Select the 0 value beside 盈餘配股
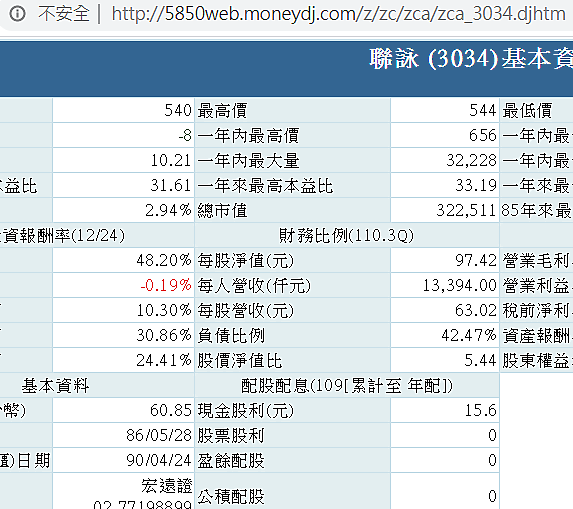 click(492, 460)
